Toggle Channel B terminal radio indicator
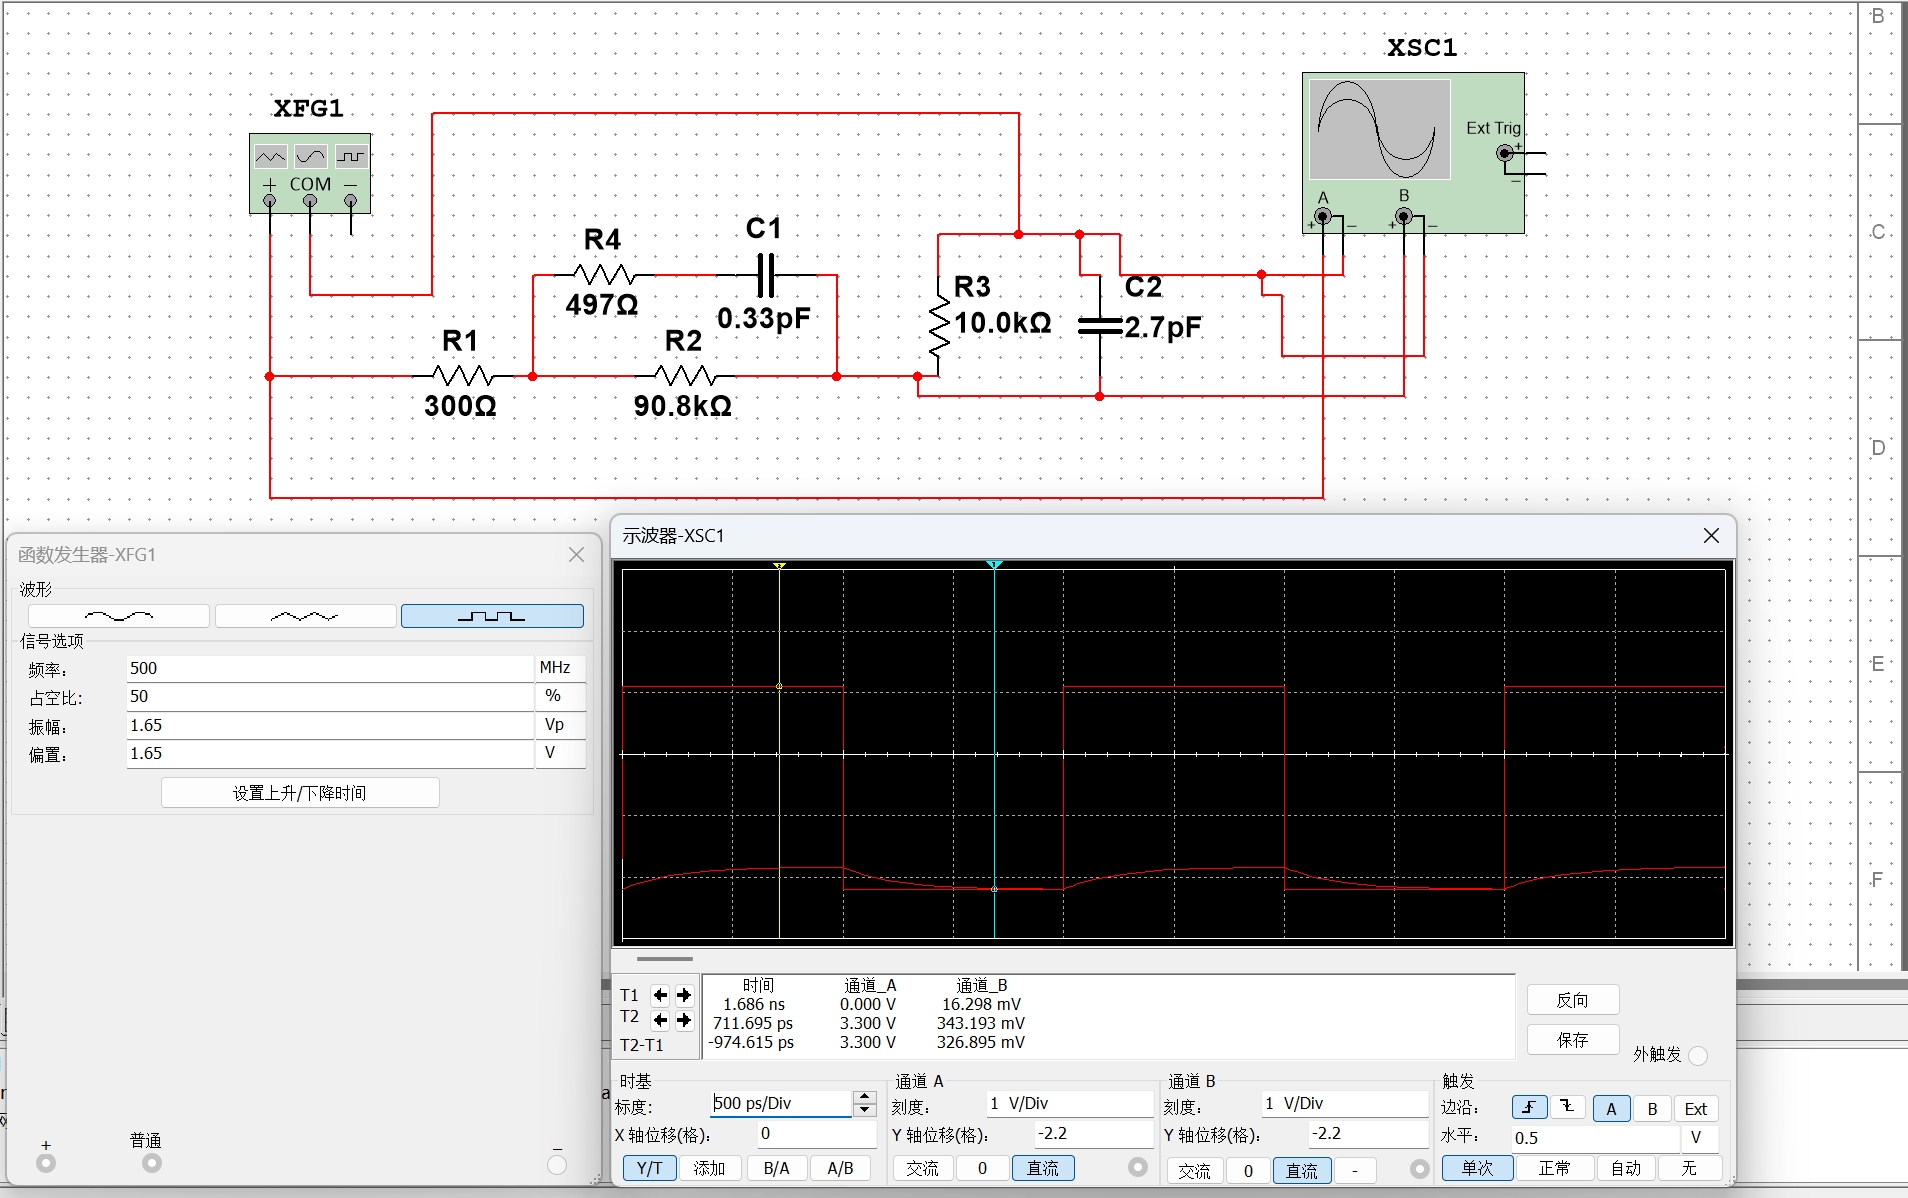 [x=1419, y=1168]
